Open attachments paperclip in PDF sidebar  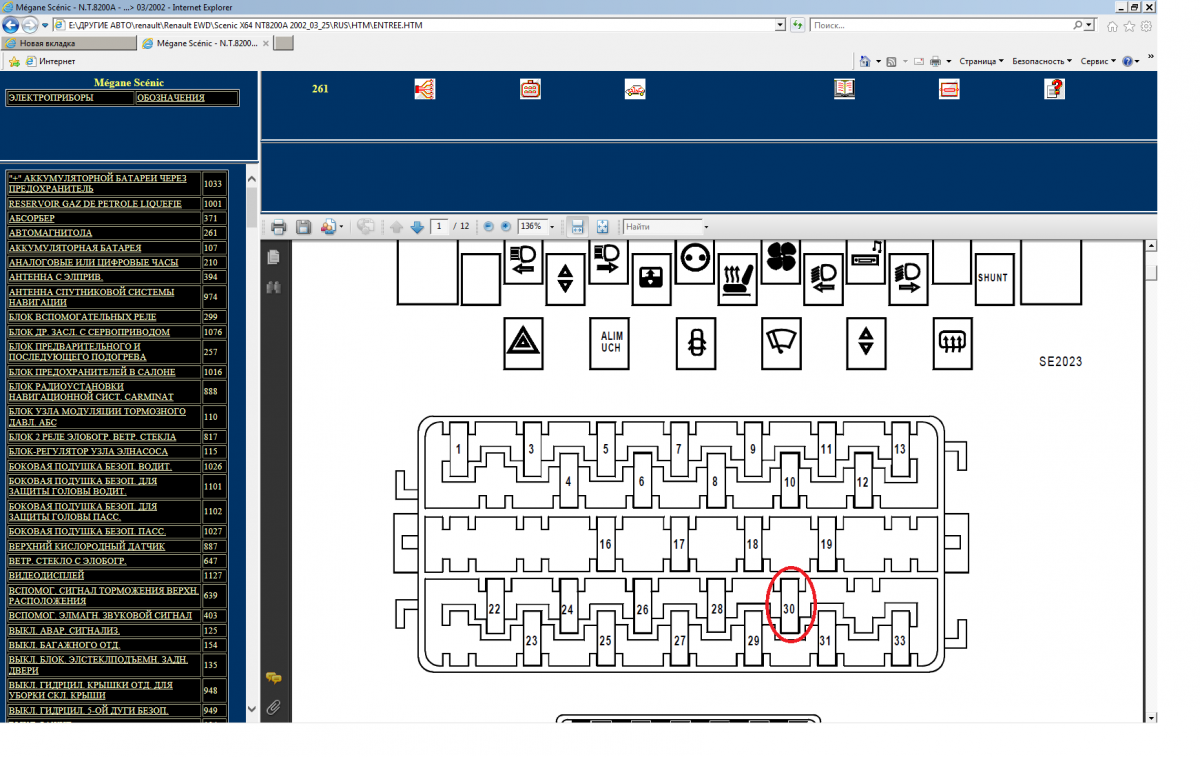pos(273,707)
